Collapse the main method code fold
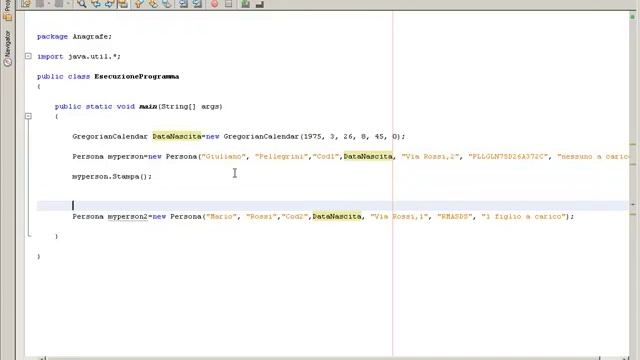 pos(28,116)
